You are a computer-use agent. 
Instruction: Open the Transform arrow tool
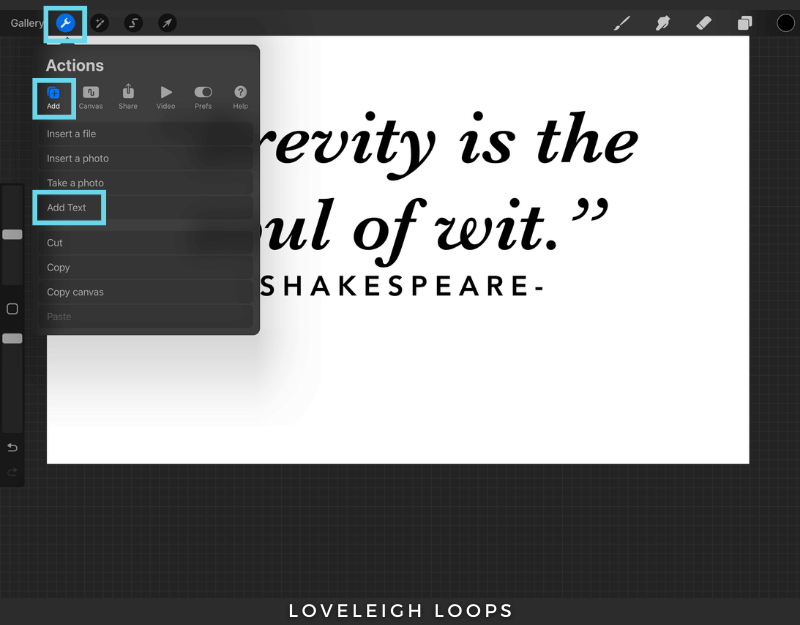coord(167,22)
